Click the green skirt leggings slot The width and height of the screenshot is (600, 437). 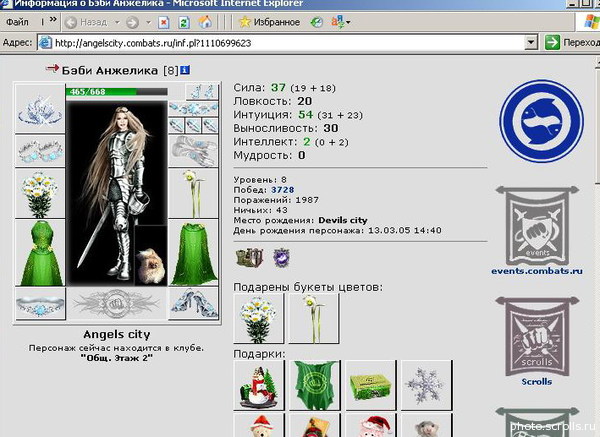click(194, 253)
